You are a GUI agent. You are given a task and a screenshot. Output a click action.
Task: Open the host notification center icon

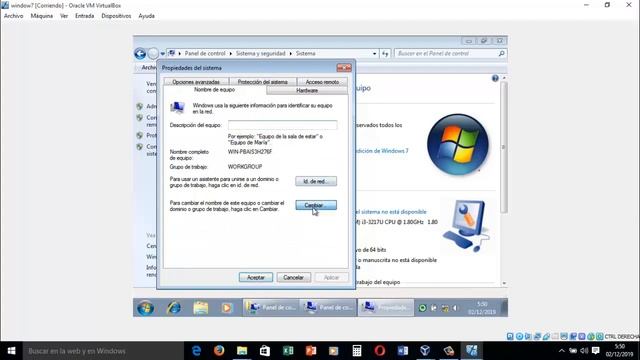(x=596, y=351)
